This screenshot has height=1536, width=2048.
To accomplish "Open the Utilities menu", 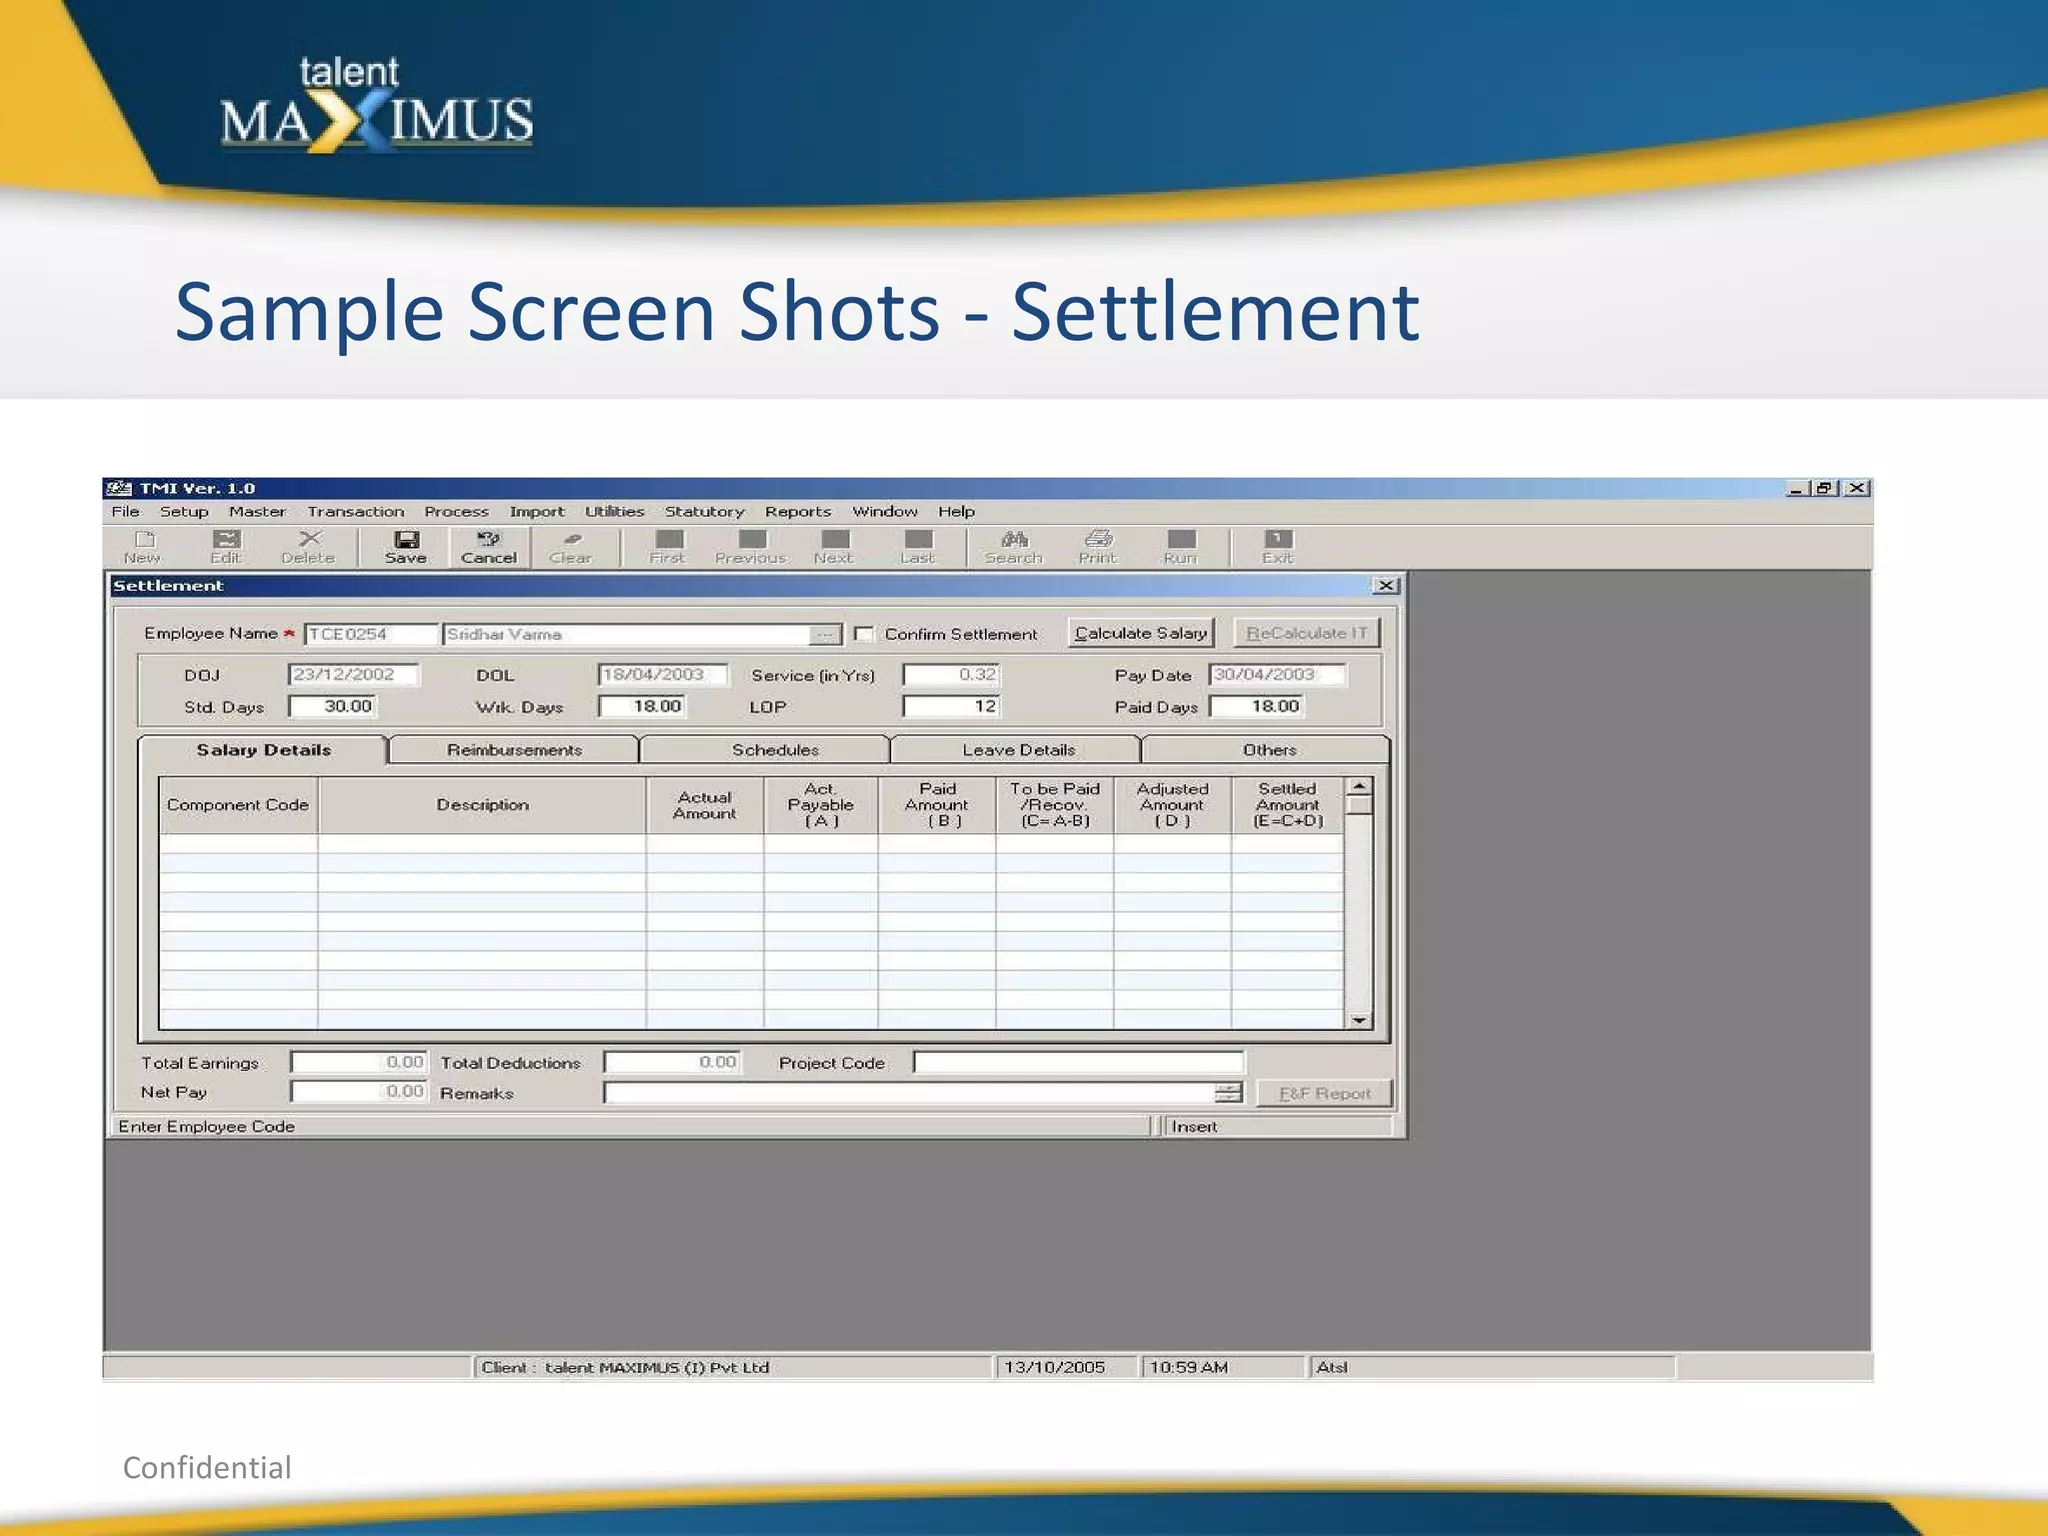I will pyautogui.click(x=614, y=511).
